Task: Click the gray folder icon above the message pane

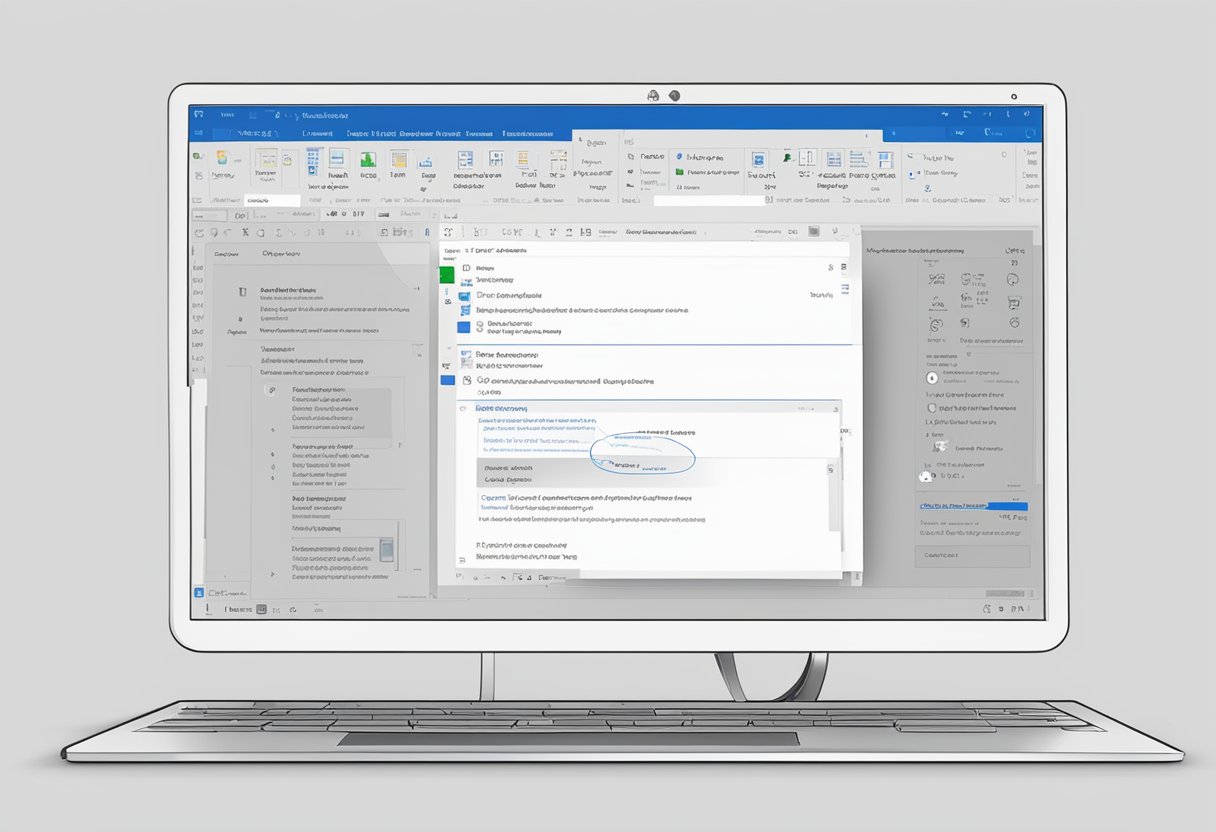Action: [x=814, y=232]
